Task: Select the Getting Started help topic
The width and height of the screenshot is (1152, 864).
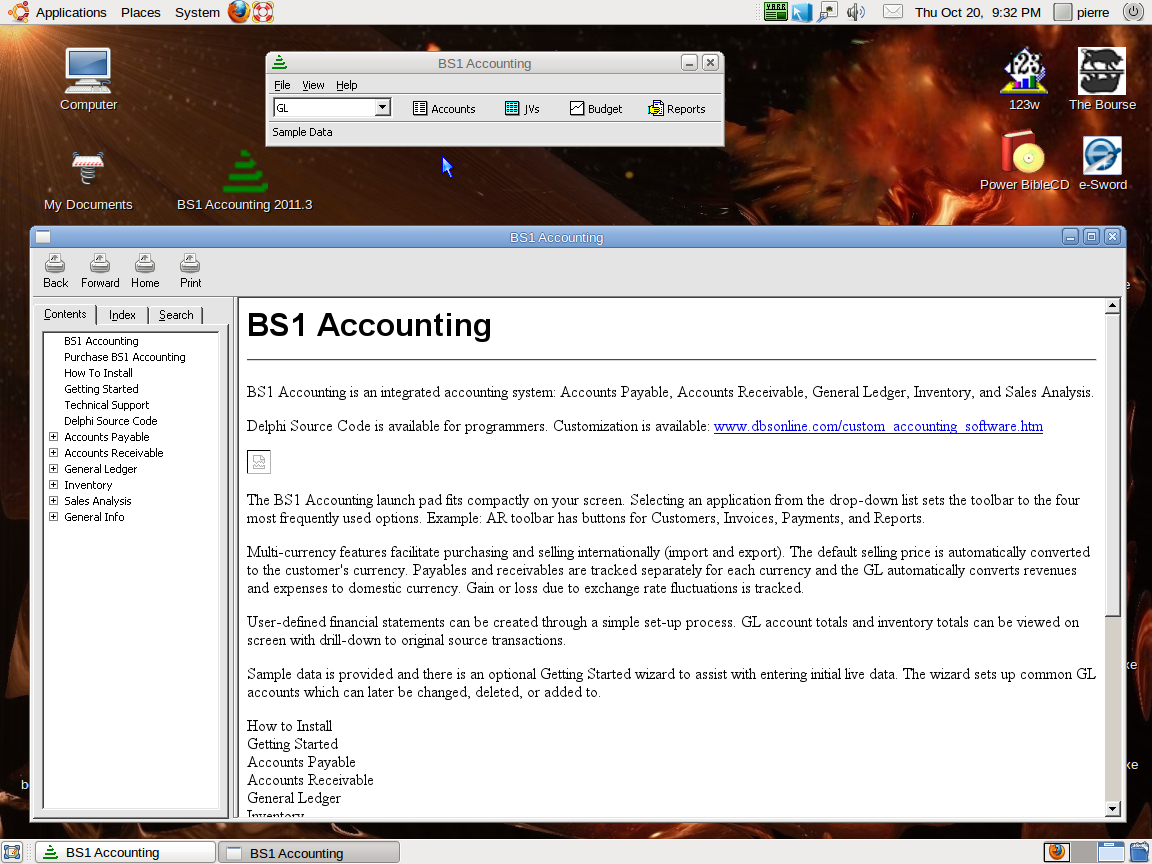Action: [100, 388]
